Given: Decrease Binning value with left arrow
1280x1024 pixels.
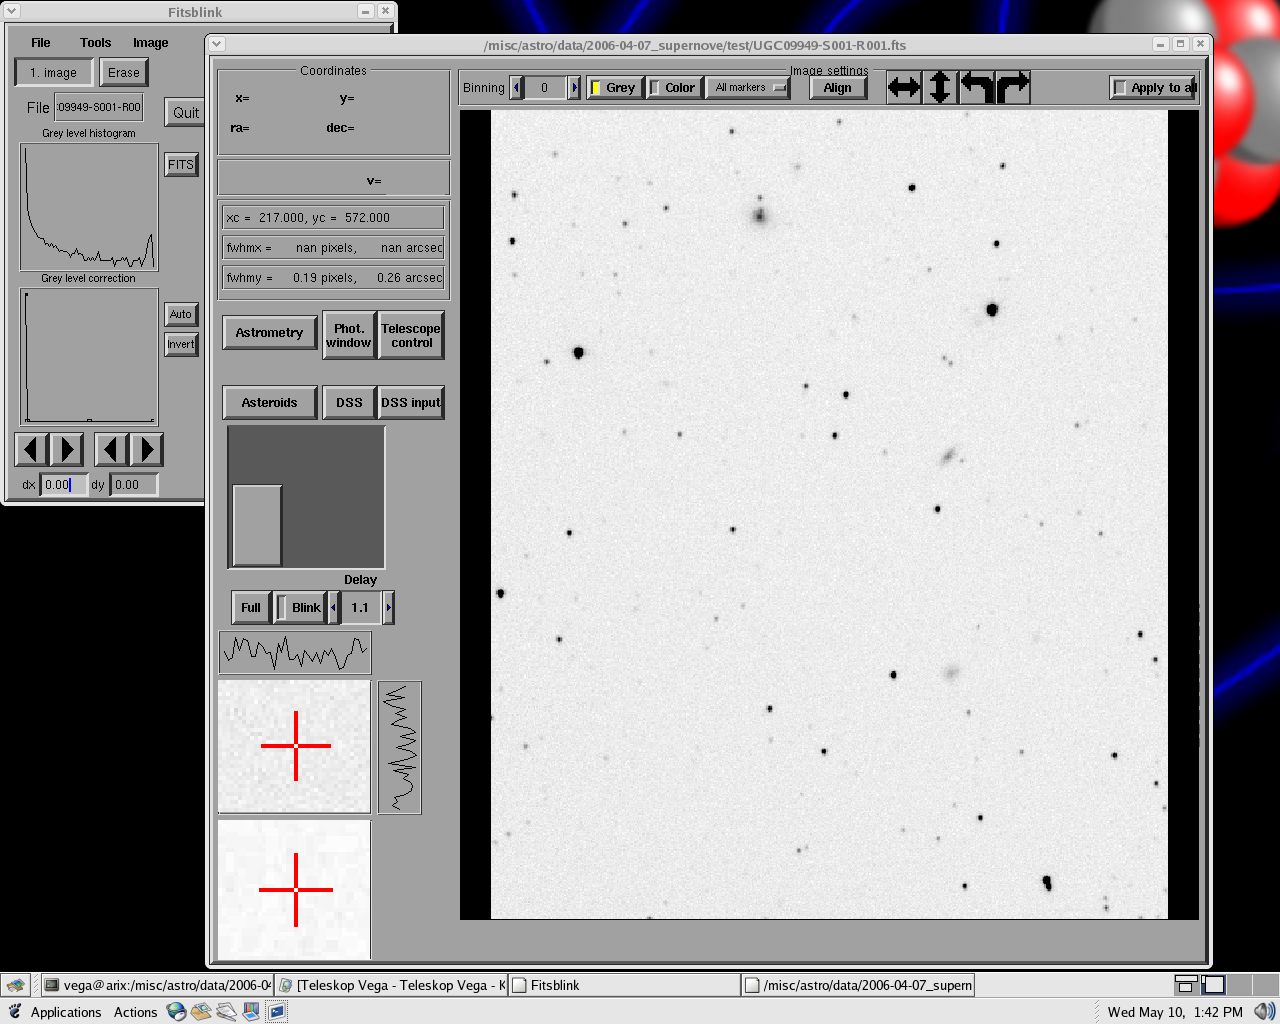Looking at the screenshot, I should point(516,87).
